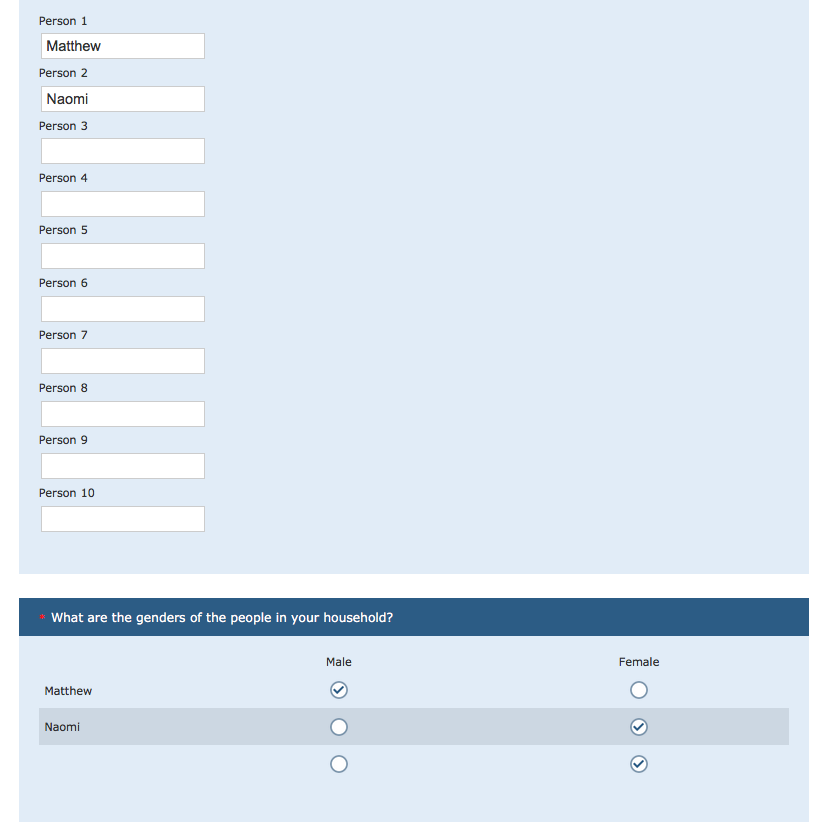The width and height of the screenshot is (834, 839).
Task: Click the Naomi row label
Action: pos(62,727)
